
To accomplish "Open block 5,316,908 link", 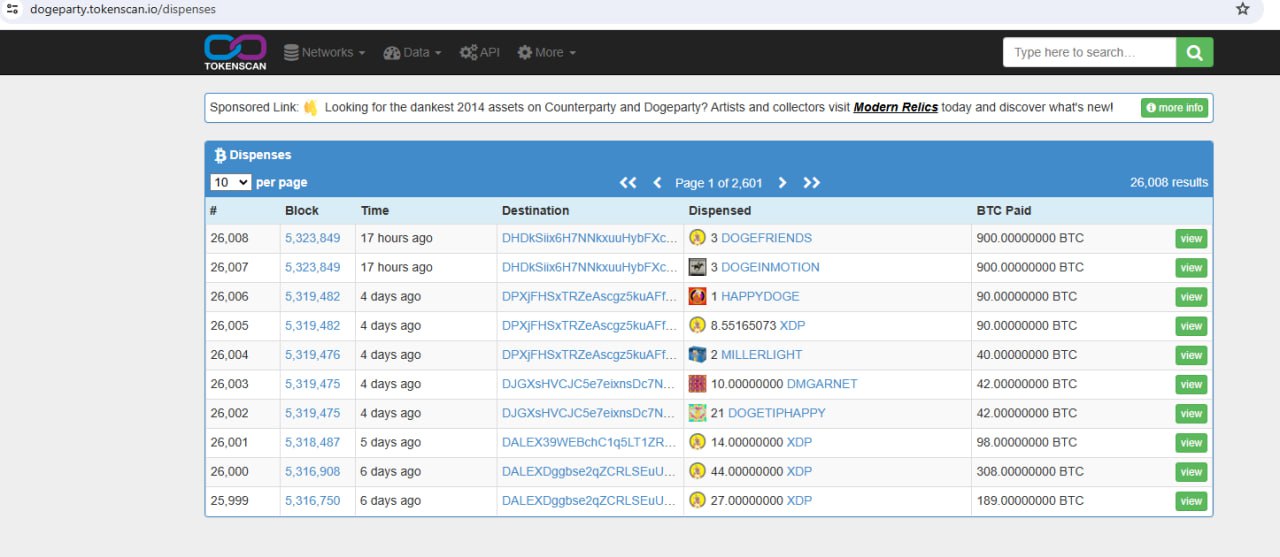I will click(312, 471).
